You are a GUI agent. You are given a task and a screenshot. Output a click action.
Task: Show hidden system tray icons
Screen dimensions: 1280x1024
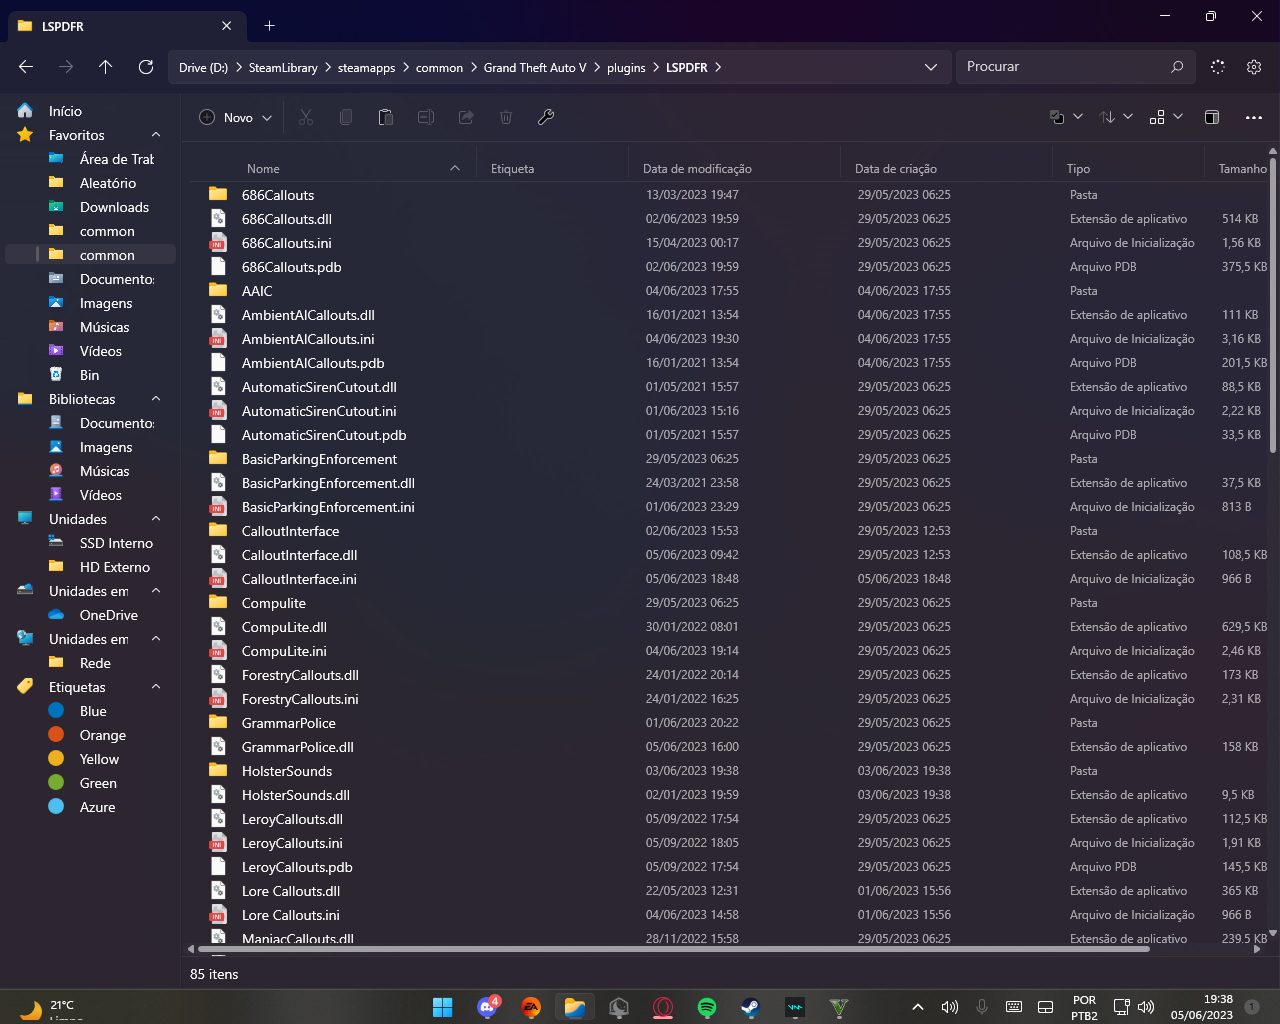(x=918, y=1007)
